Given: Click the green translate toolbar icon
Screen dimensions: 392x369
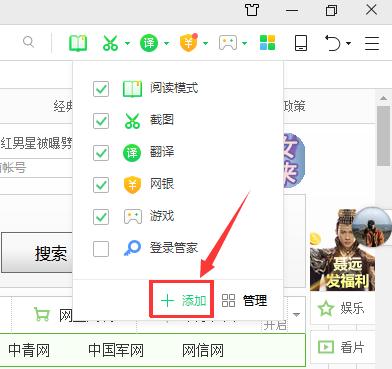Looking at the screenshot, I should pos(149,43).
